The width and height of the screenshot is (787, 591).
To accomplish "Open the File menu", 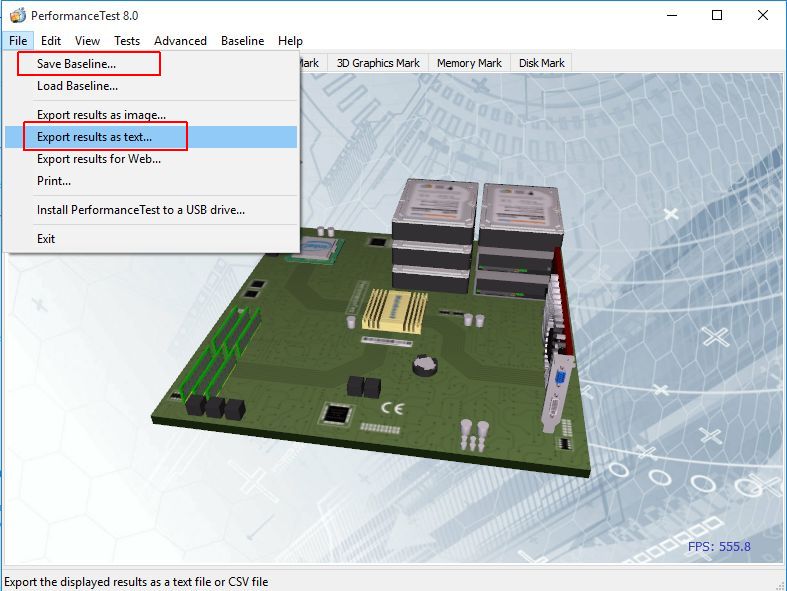I will [18, 41].
